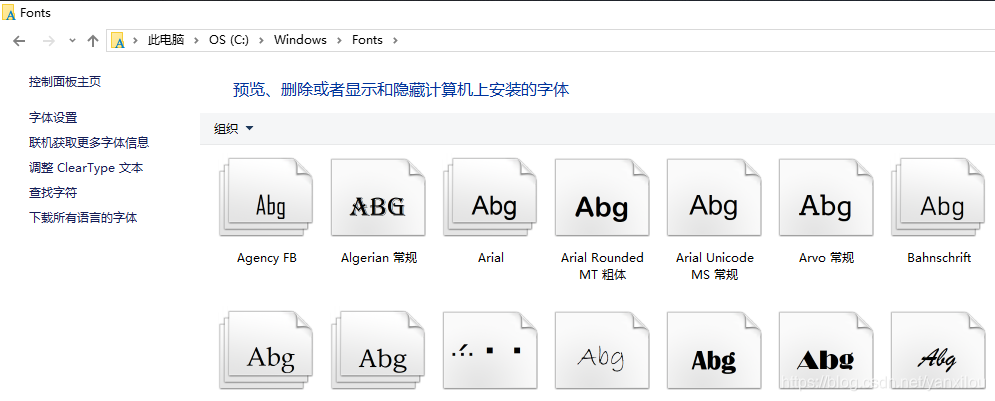Expand chevron after OS (C:) breadcrumb
Viewport: 995px width, 401px height.
coord(261,41)
